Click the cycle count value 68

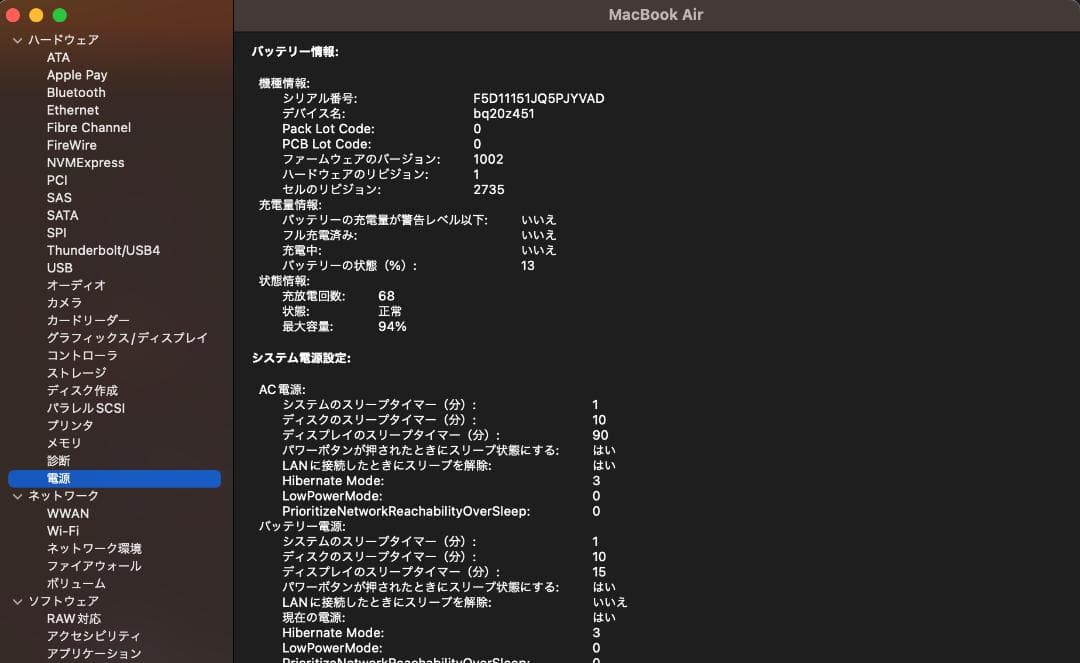click(x=386, y=296)
